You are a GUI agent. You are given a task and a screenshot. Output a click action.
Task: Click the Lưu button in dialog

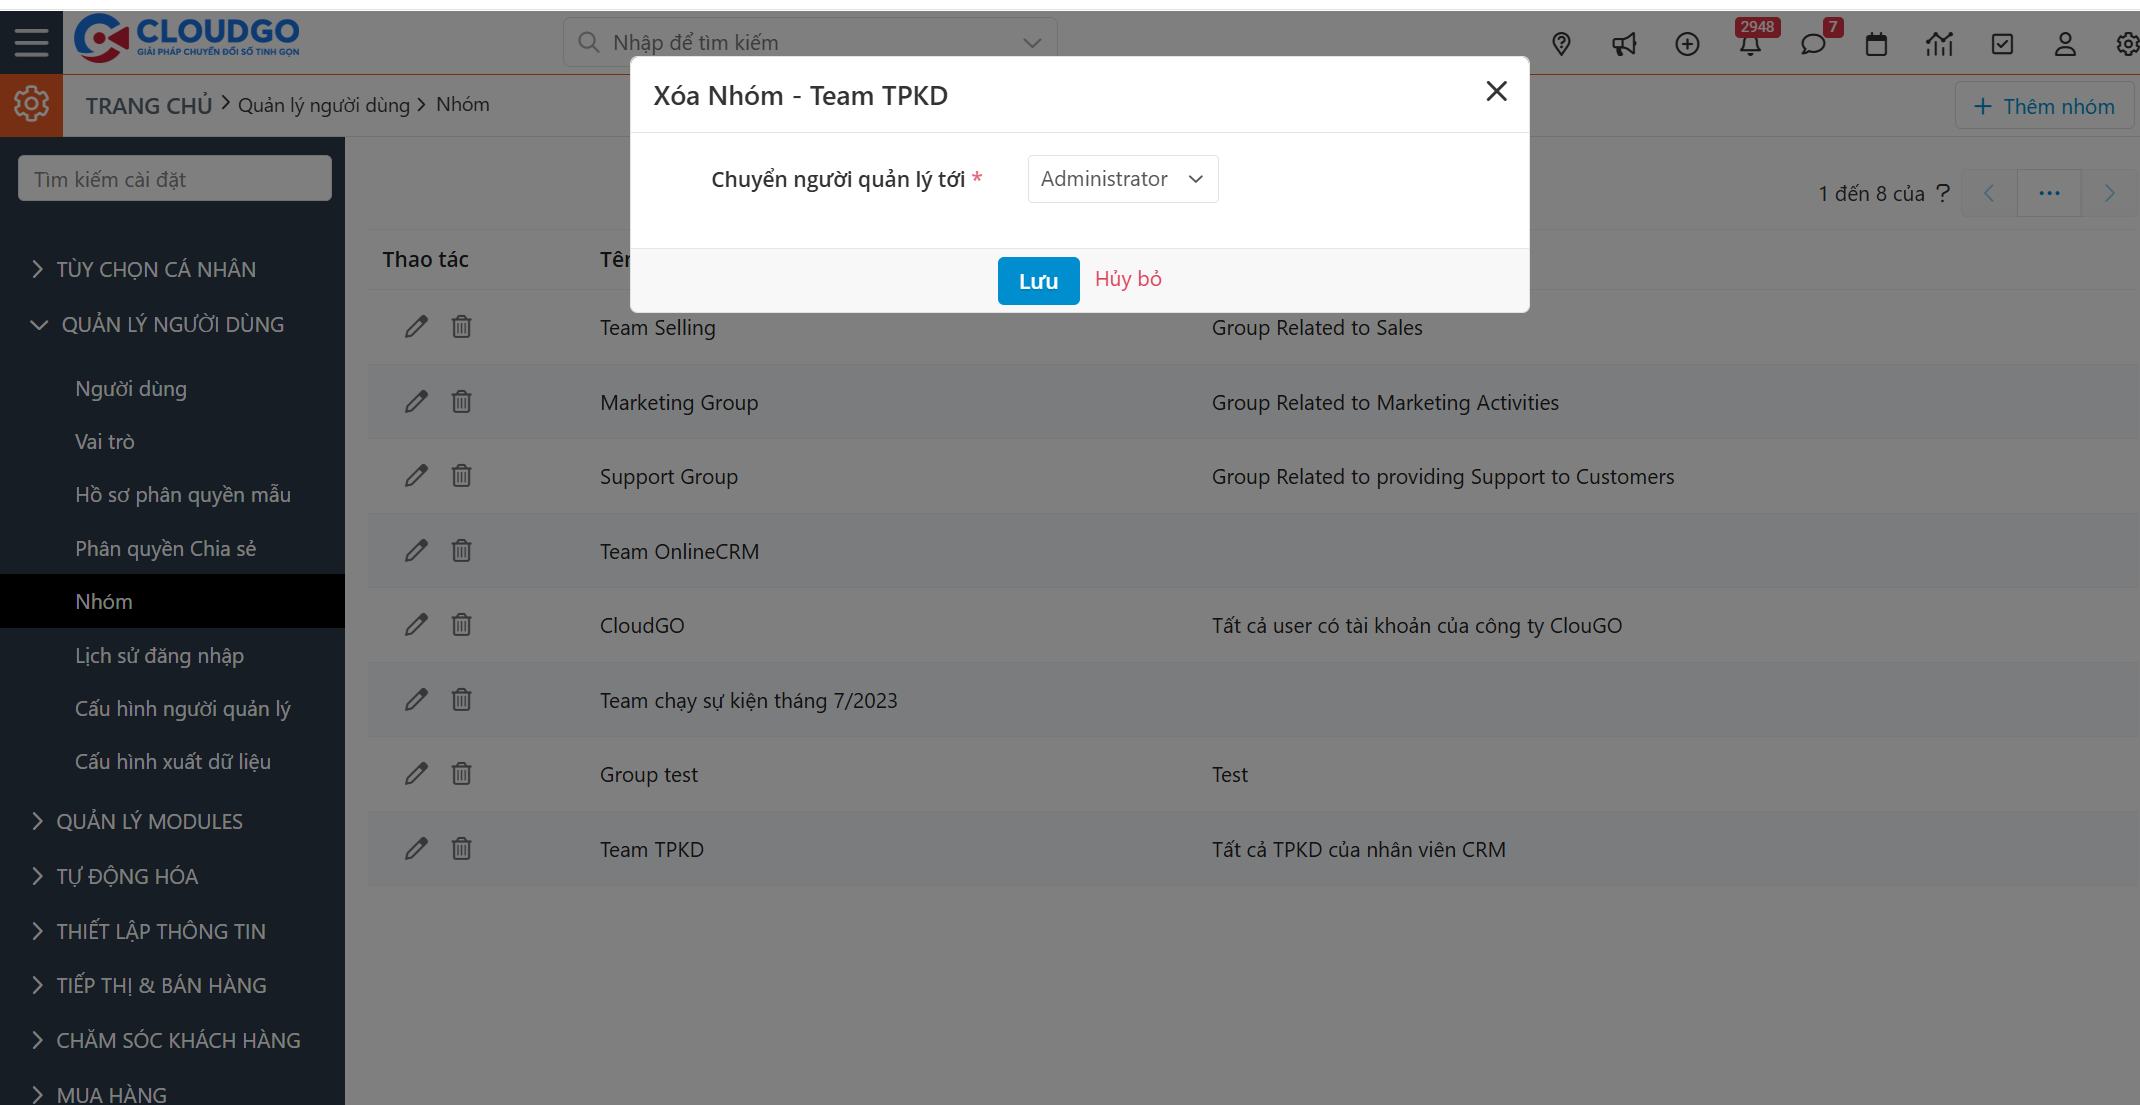pos(1038,281)
